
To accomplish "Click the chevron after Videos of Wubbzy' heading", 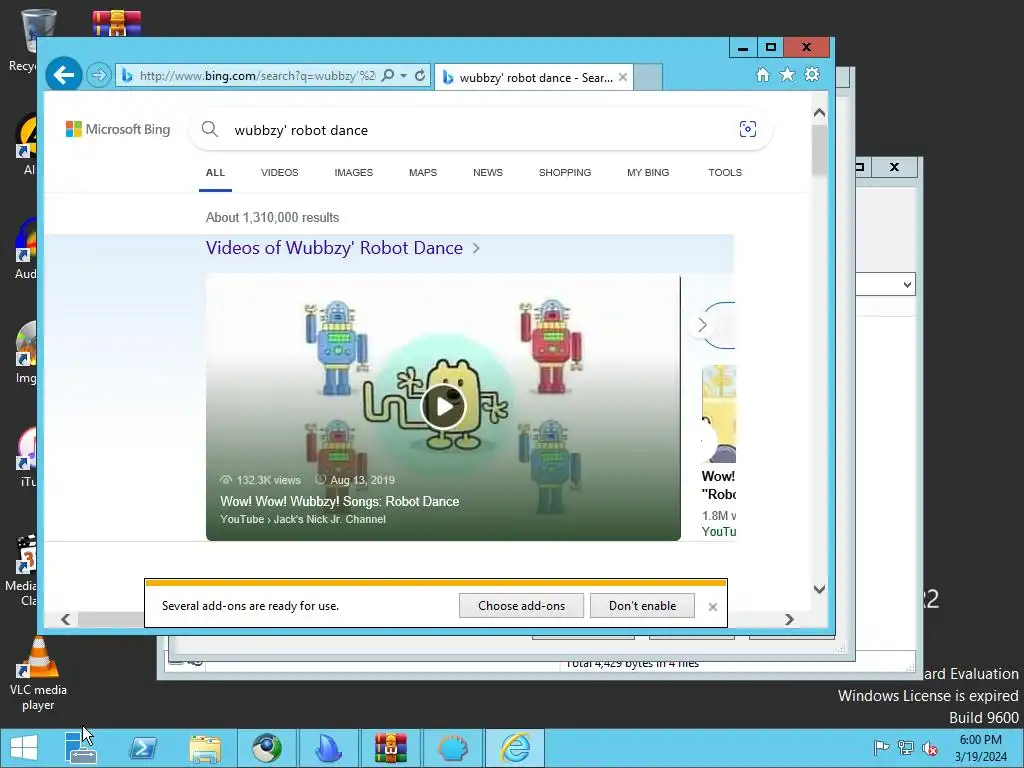I will 476,248.
